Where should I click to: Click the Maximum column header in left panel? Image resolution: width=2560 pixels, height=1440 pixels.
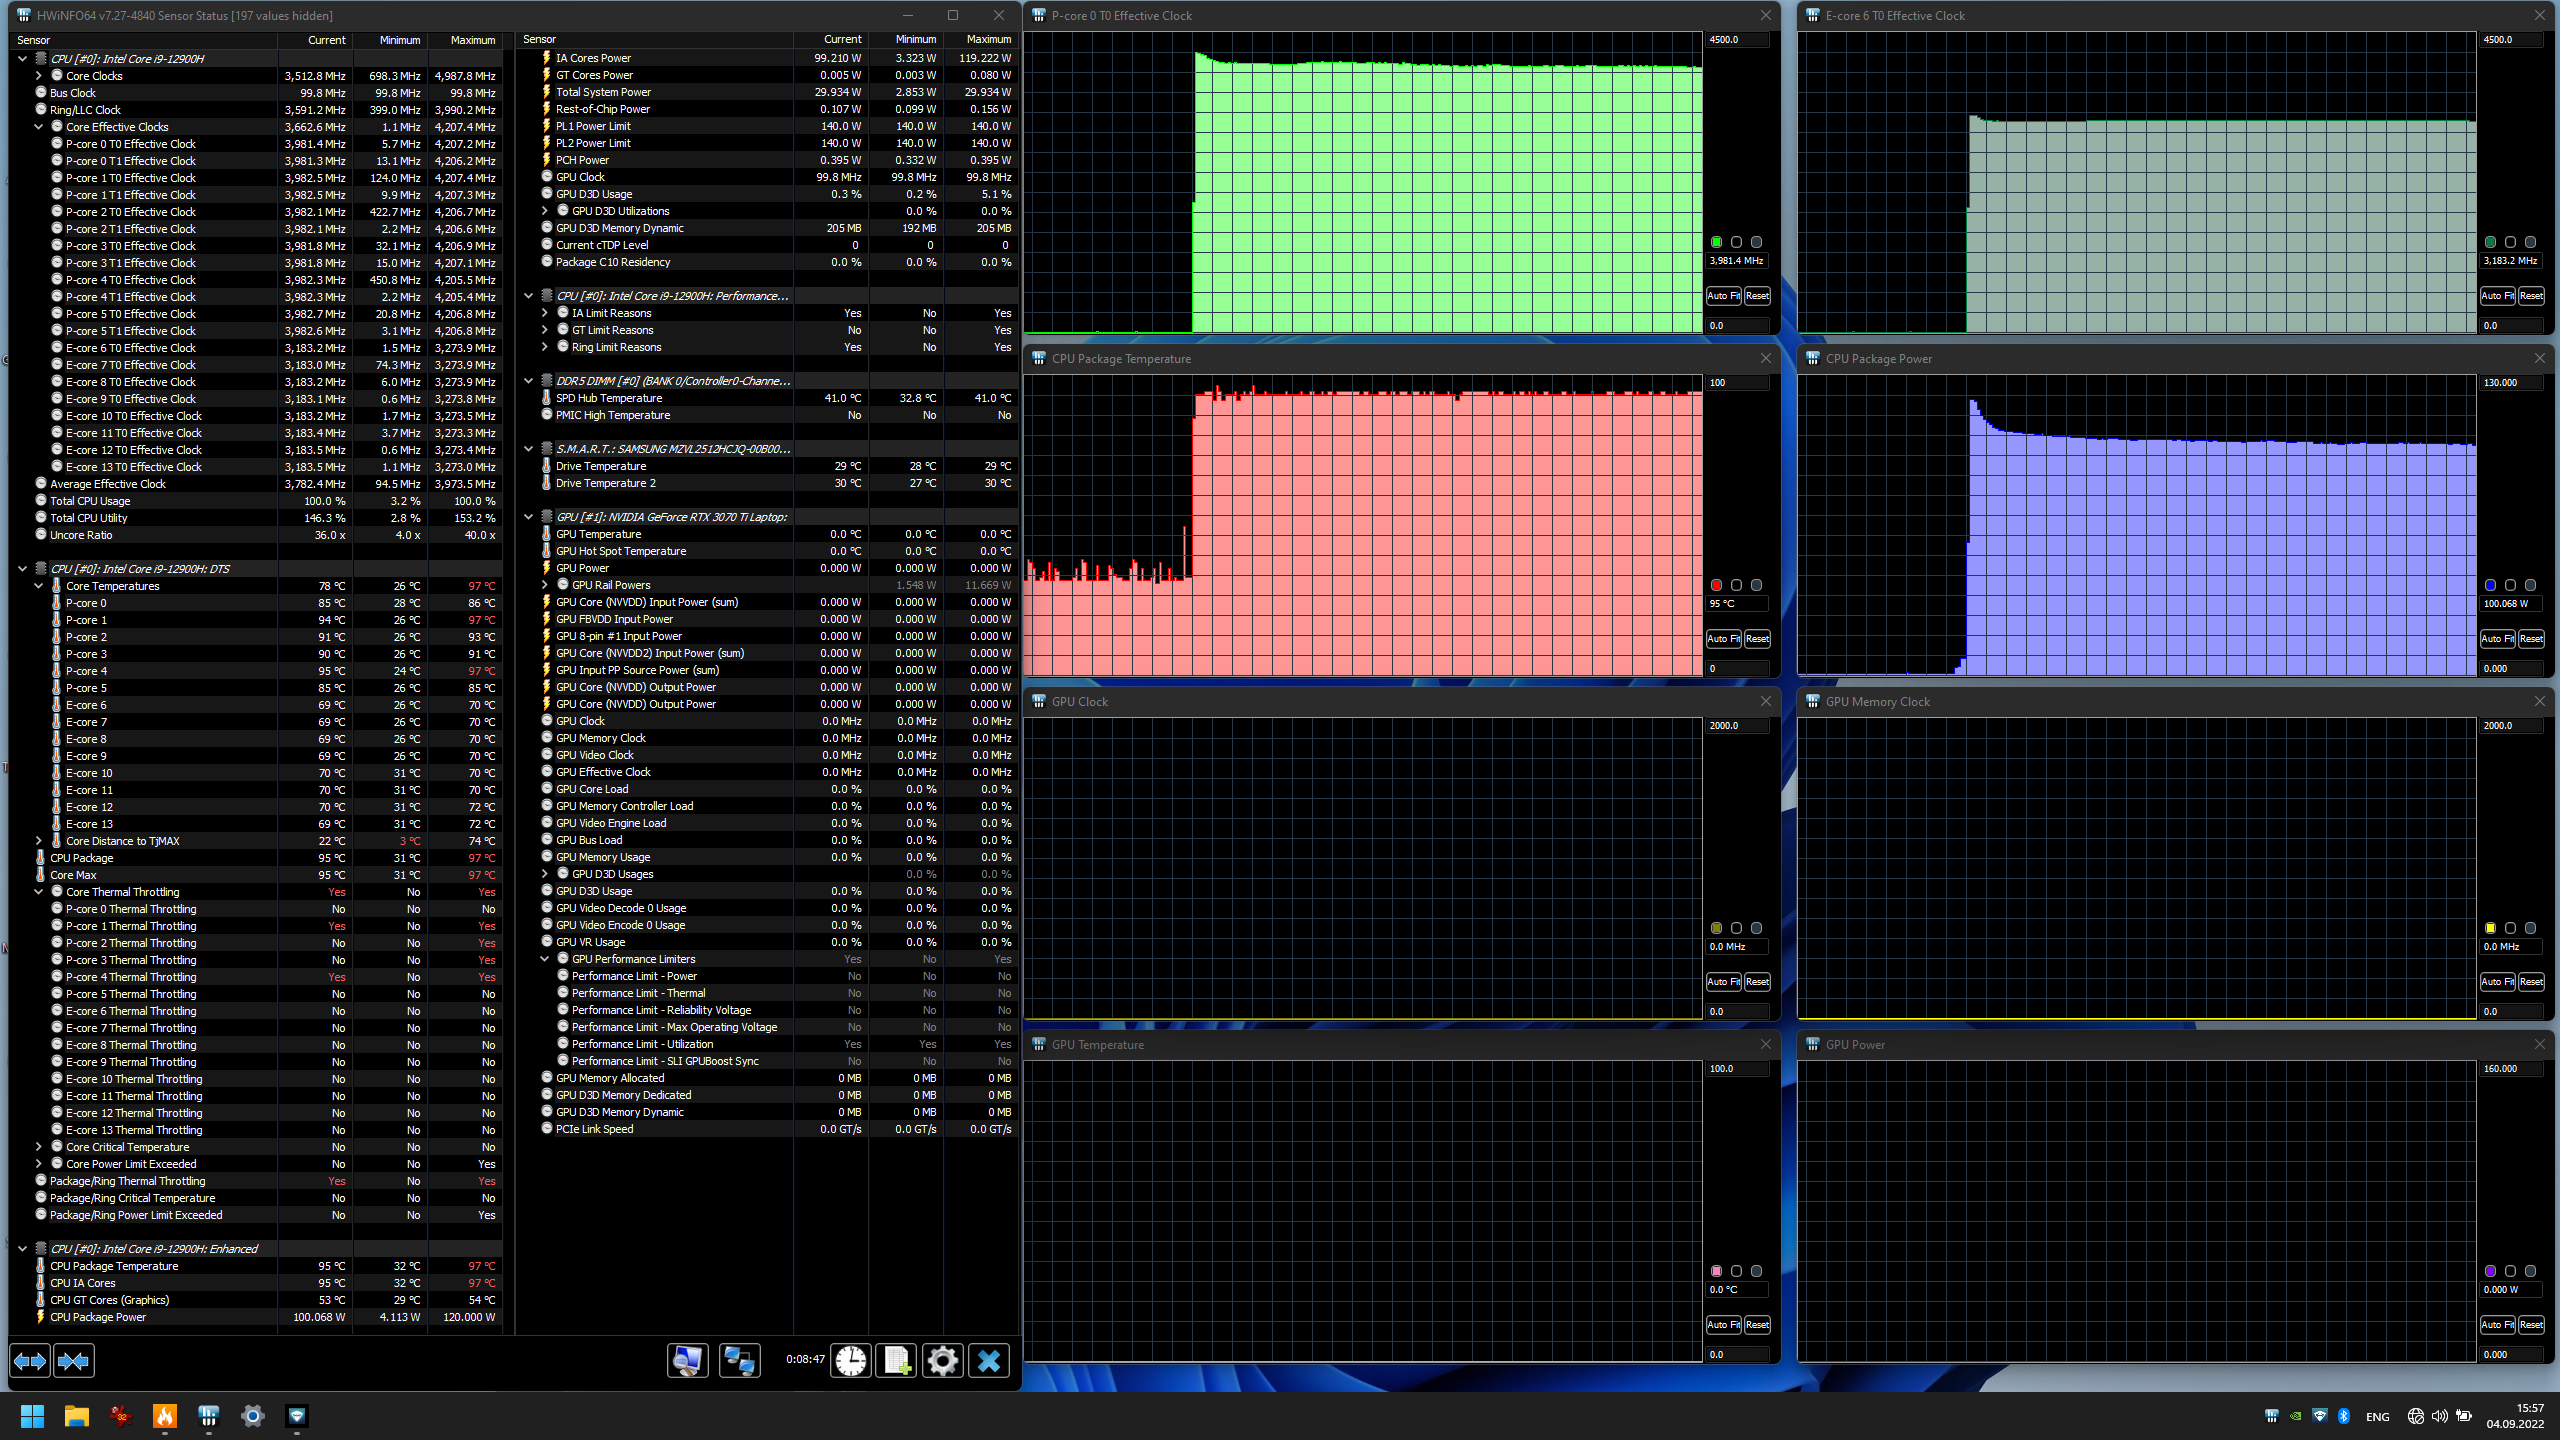click(x=472, y=40)
